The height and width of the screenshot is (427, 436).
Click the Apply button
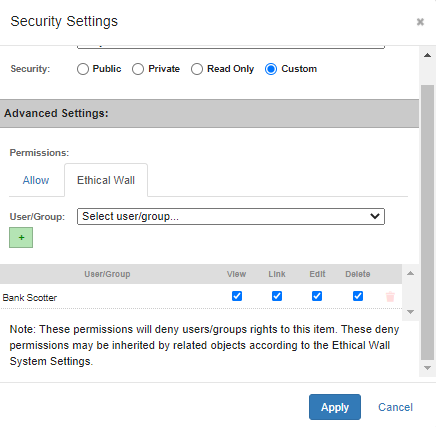pyautogui.click(x=335, y=407)
